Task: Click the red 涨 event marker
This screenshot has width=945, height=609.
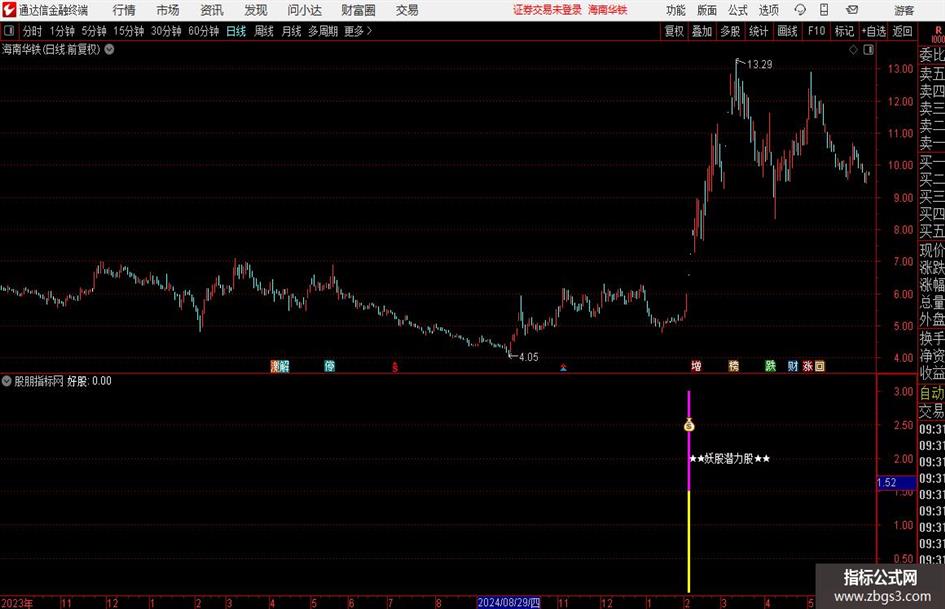Action: coord(808,366)
